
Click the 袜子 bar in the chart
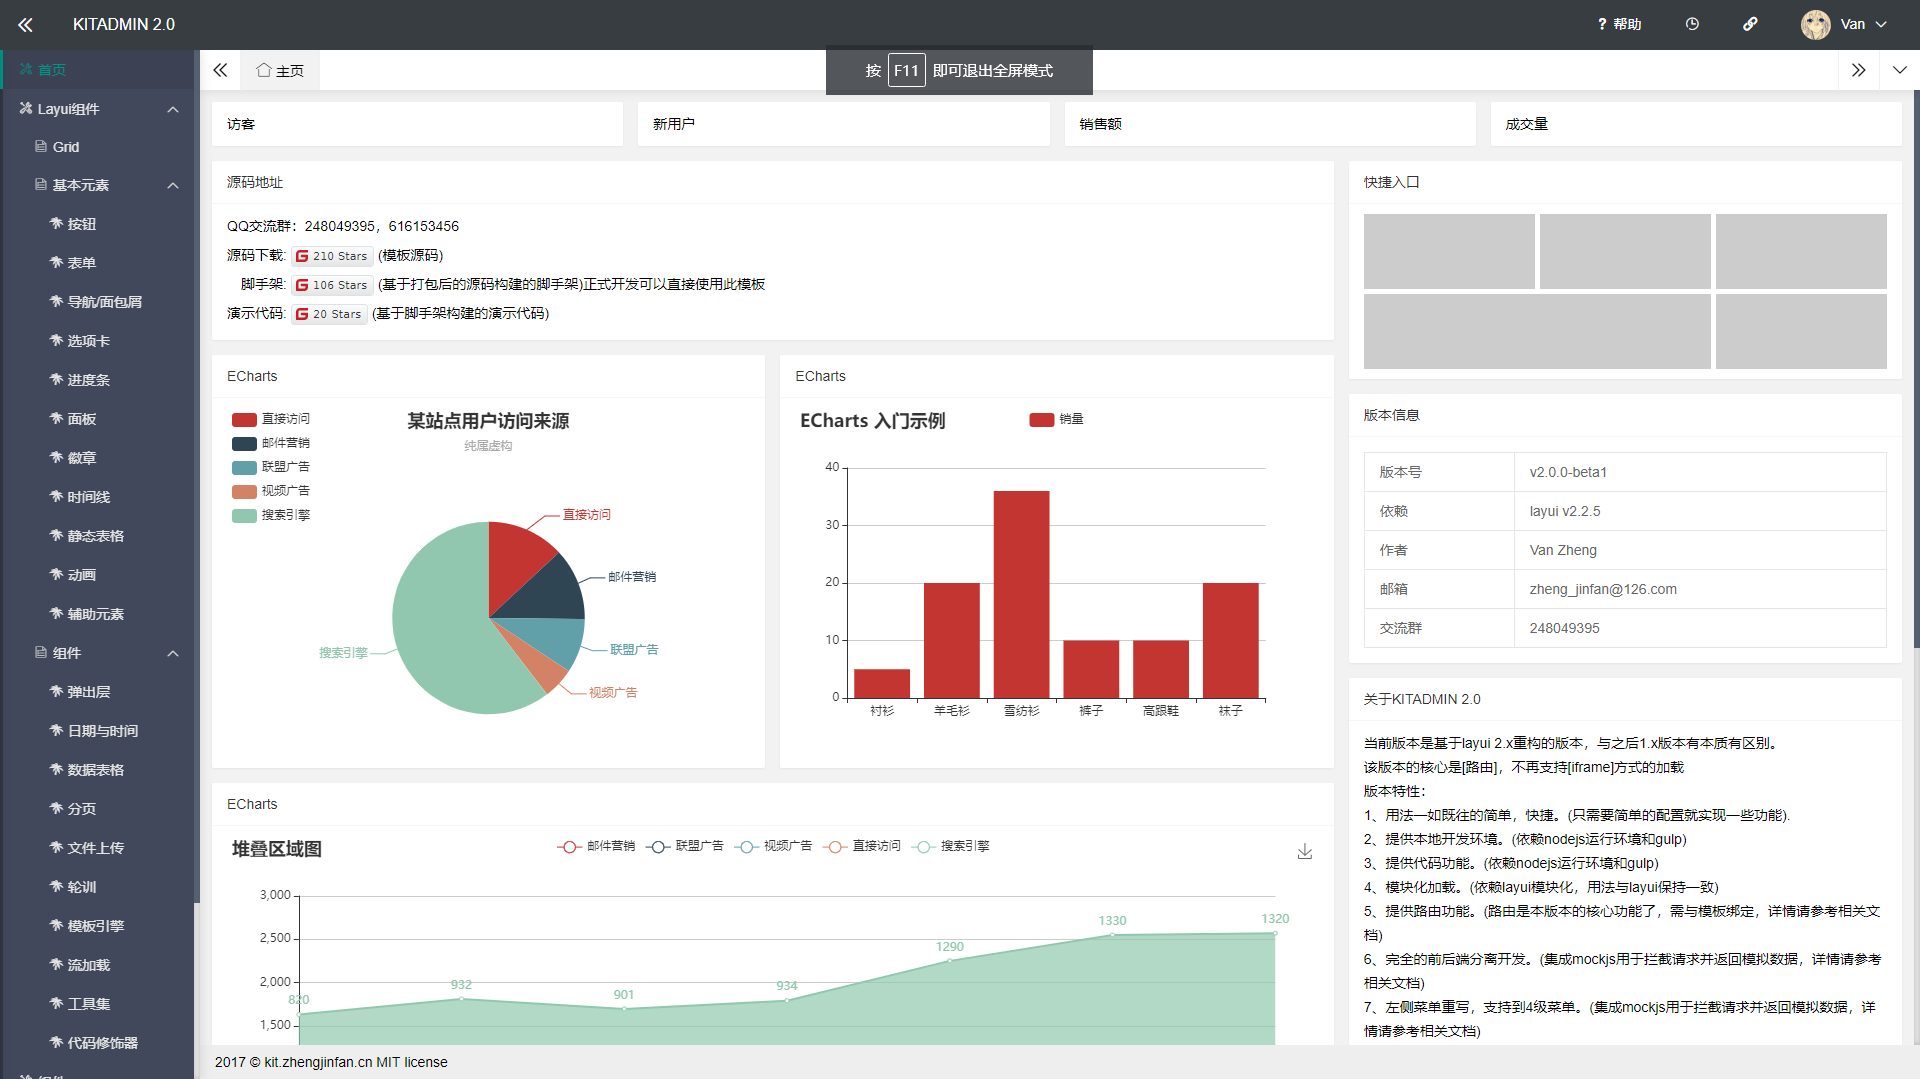point(1230,640)
